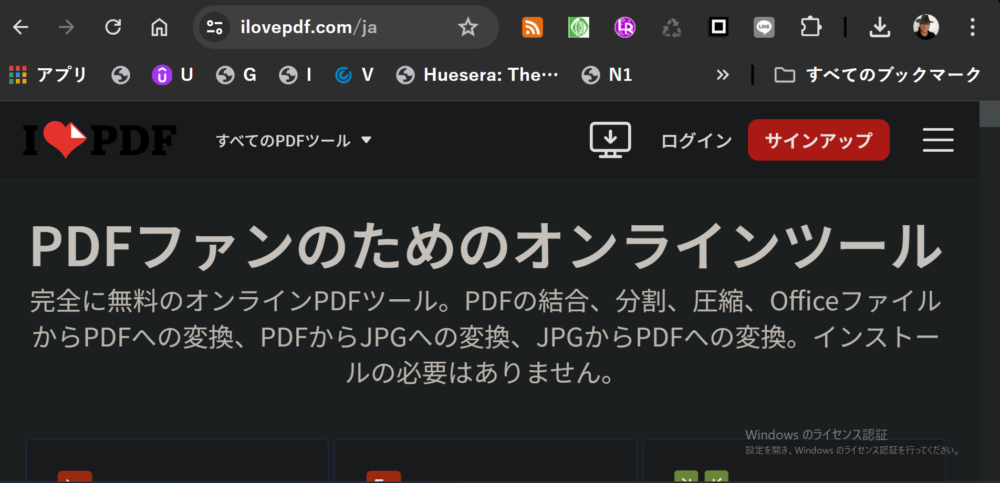Open the Chrome extensions puzzle icon
1000x483 pixels.
coord(811,28)
